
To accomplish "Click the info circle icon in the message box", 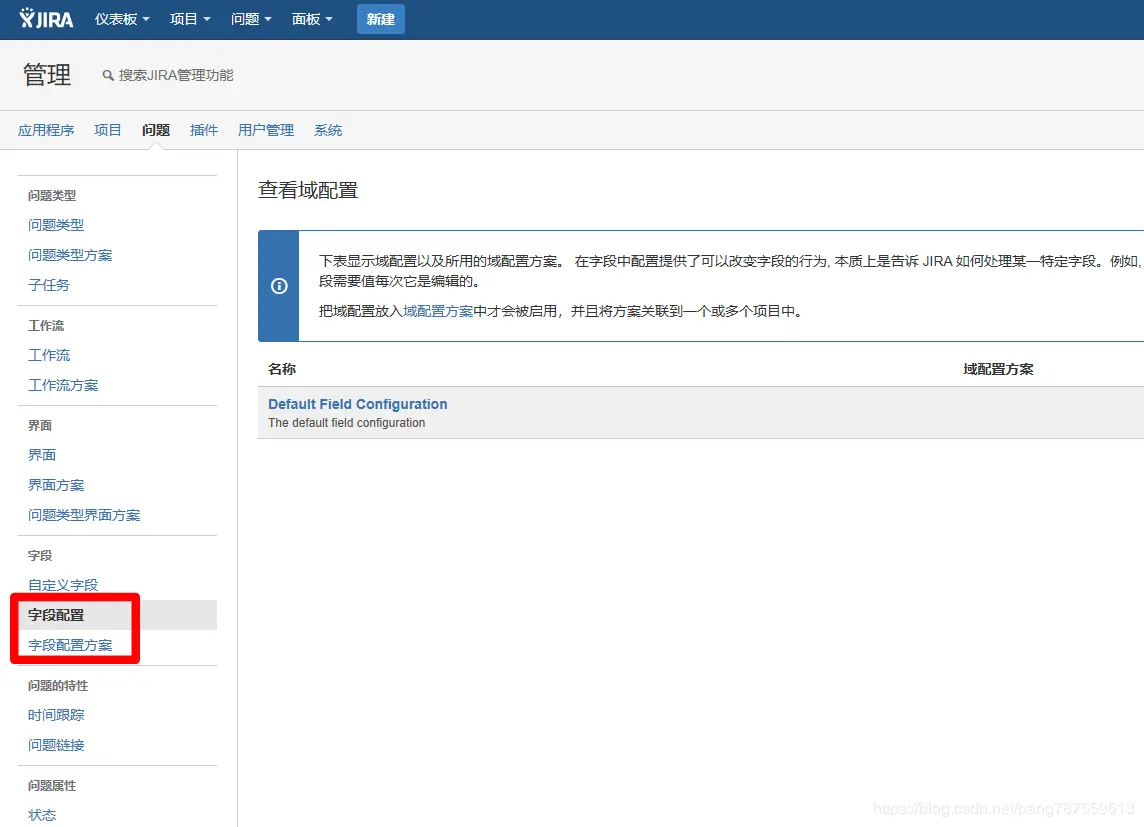I will 279,286.
